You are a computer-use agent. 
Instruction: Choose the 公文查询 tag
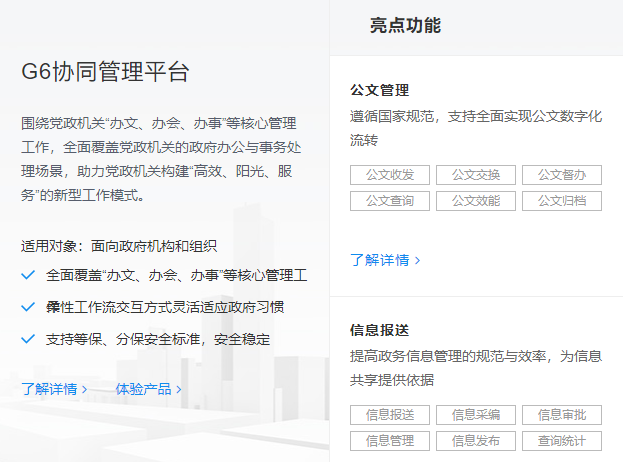tap(389, 201)
